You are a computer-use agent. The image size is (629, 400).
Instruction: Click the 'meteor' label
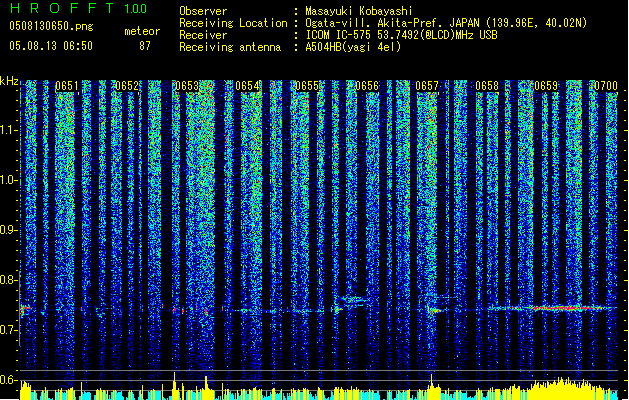(142, 31)
